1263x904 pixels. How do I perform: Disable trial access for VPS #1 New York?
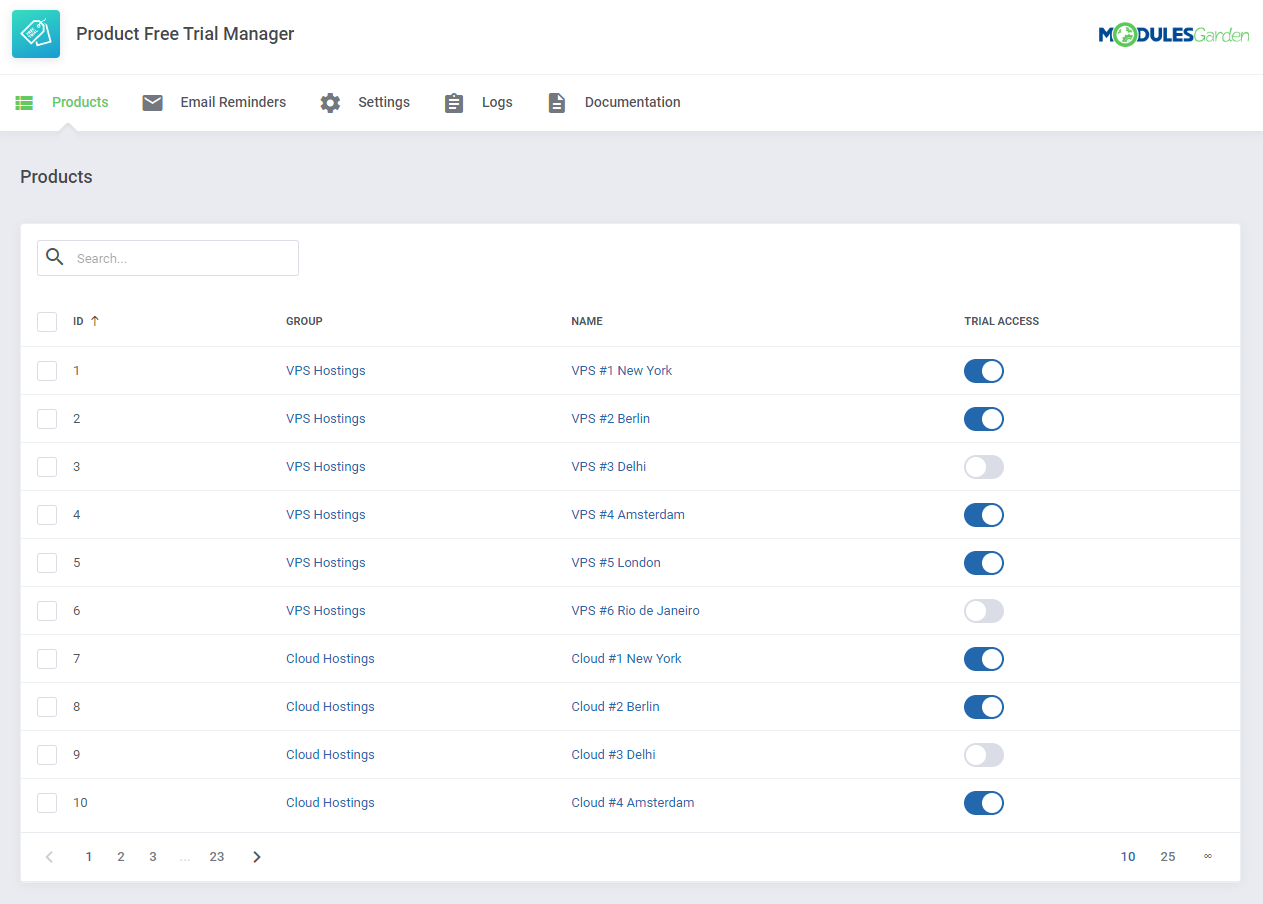983,370
